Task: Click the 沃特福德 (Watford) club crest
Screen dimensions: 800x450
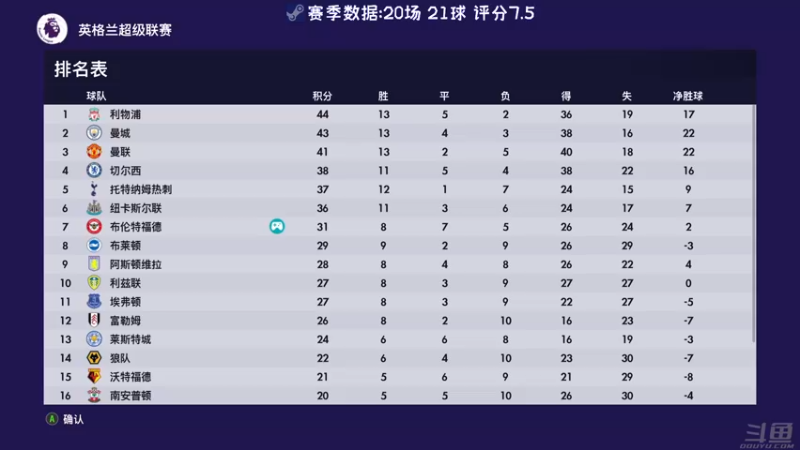Action: point(94,377)
